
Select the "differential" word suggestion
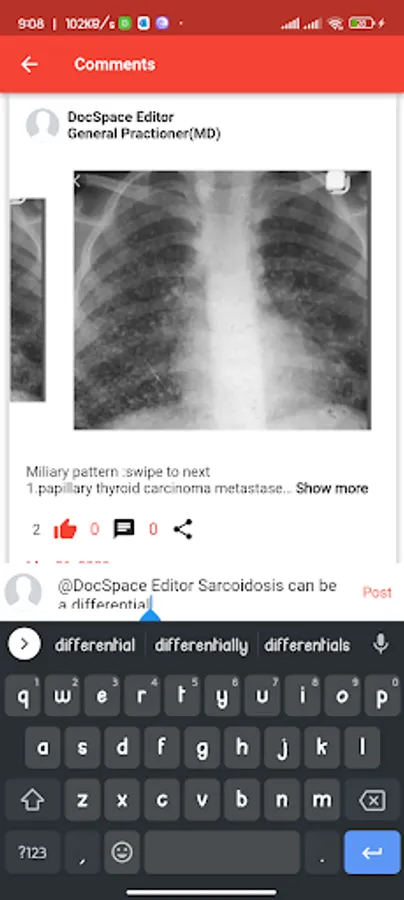[95, 645]
